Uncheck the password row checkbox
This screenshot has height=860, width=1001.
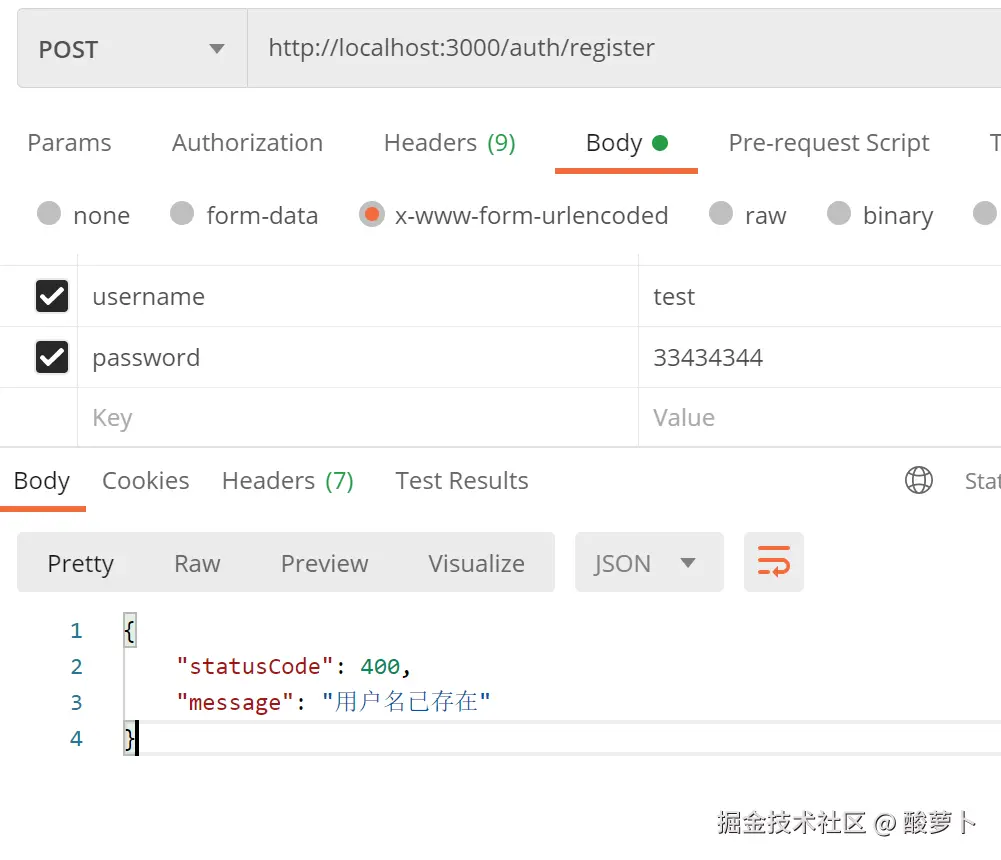(52, 358)
